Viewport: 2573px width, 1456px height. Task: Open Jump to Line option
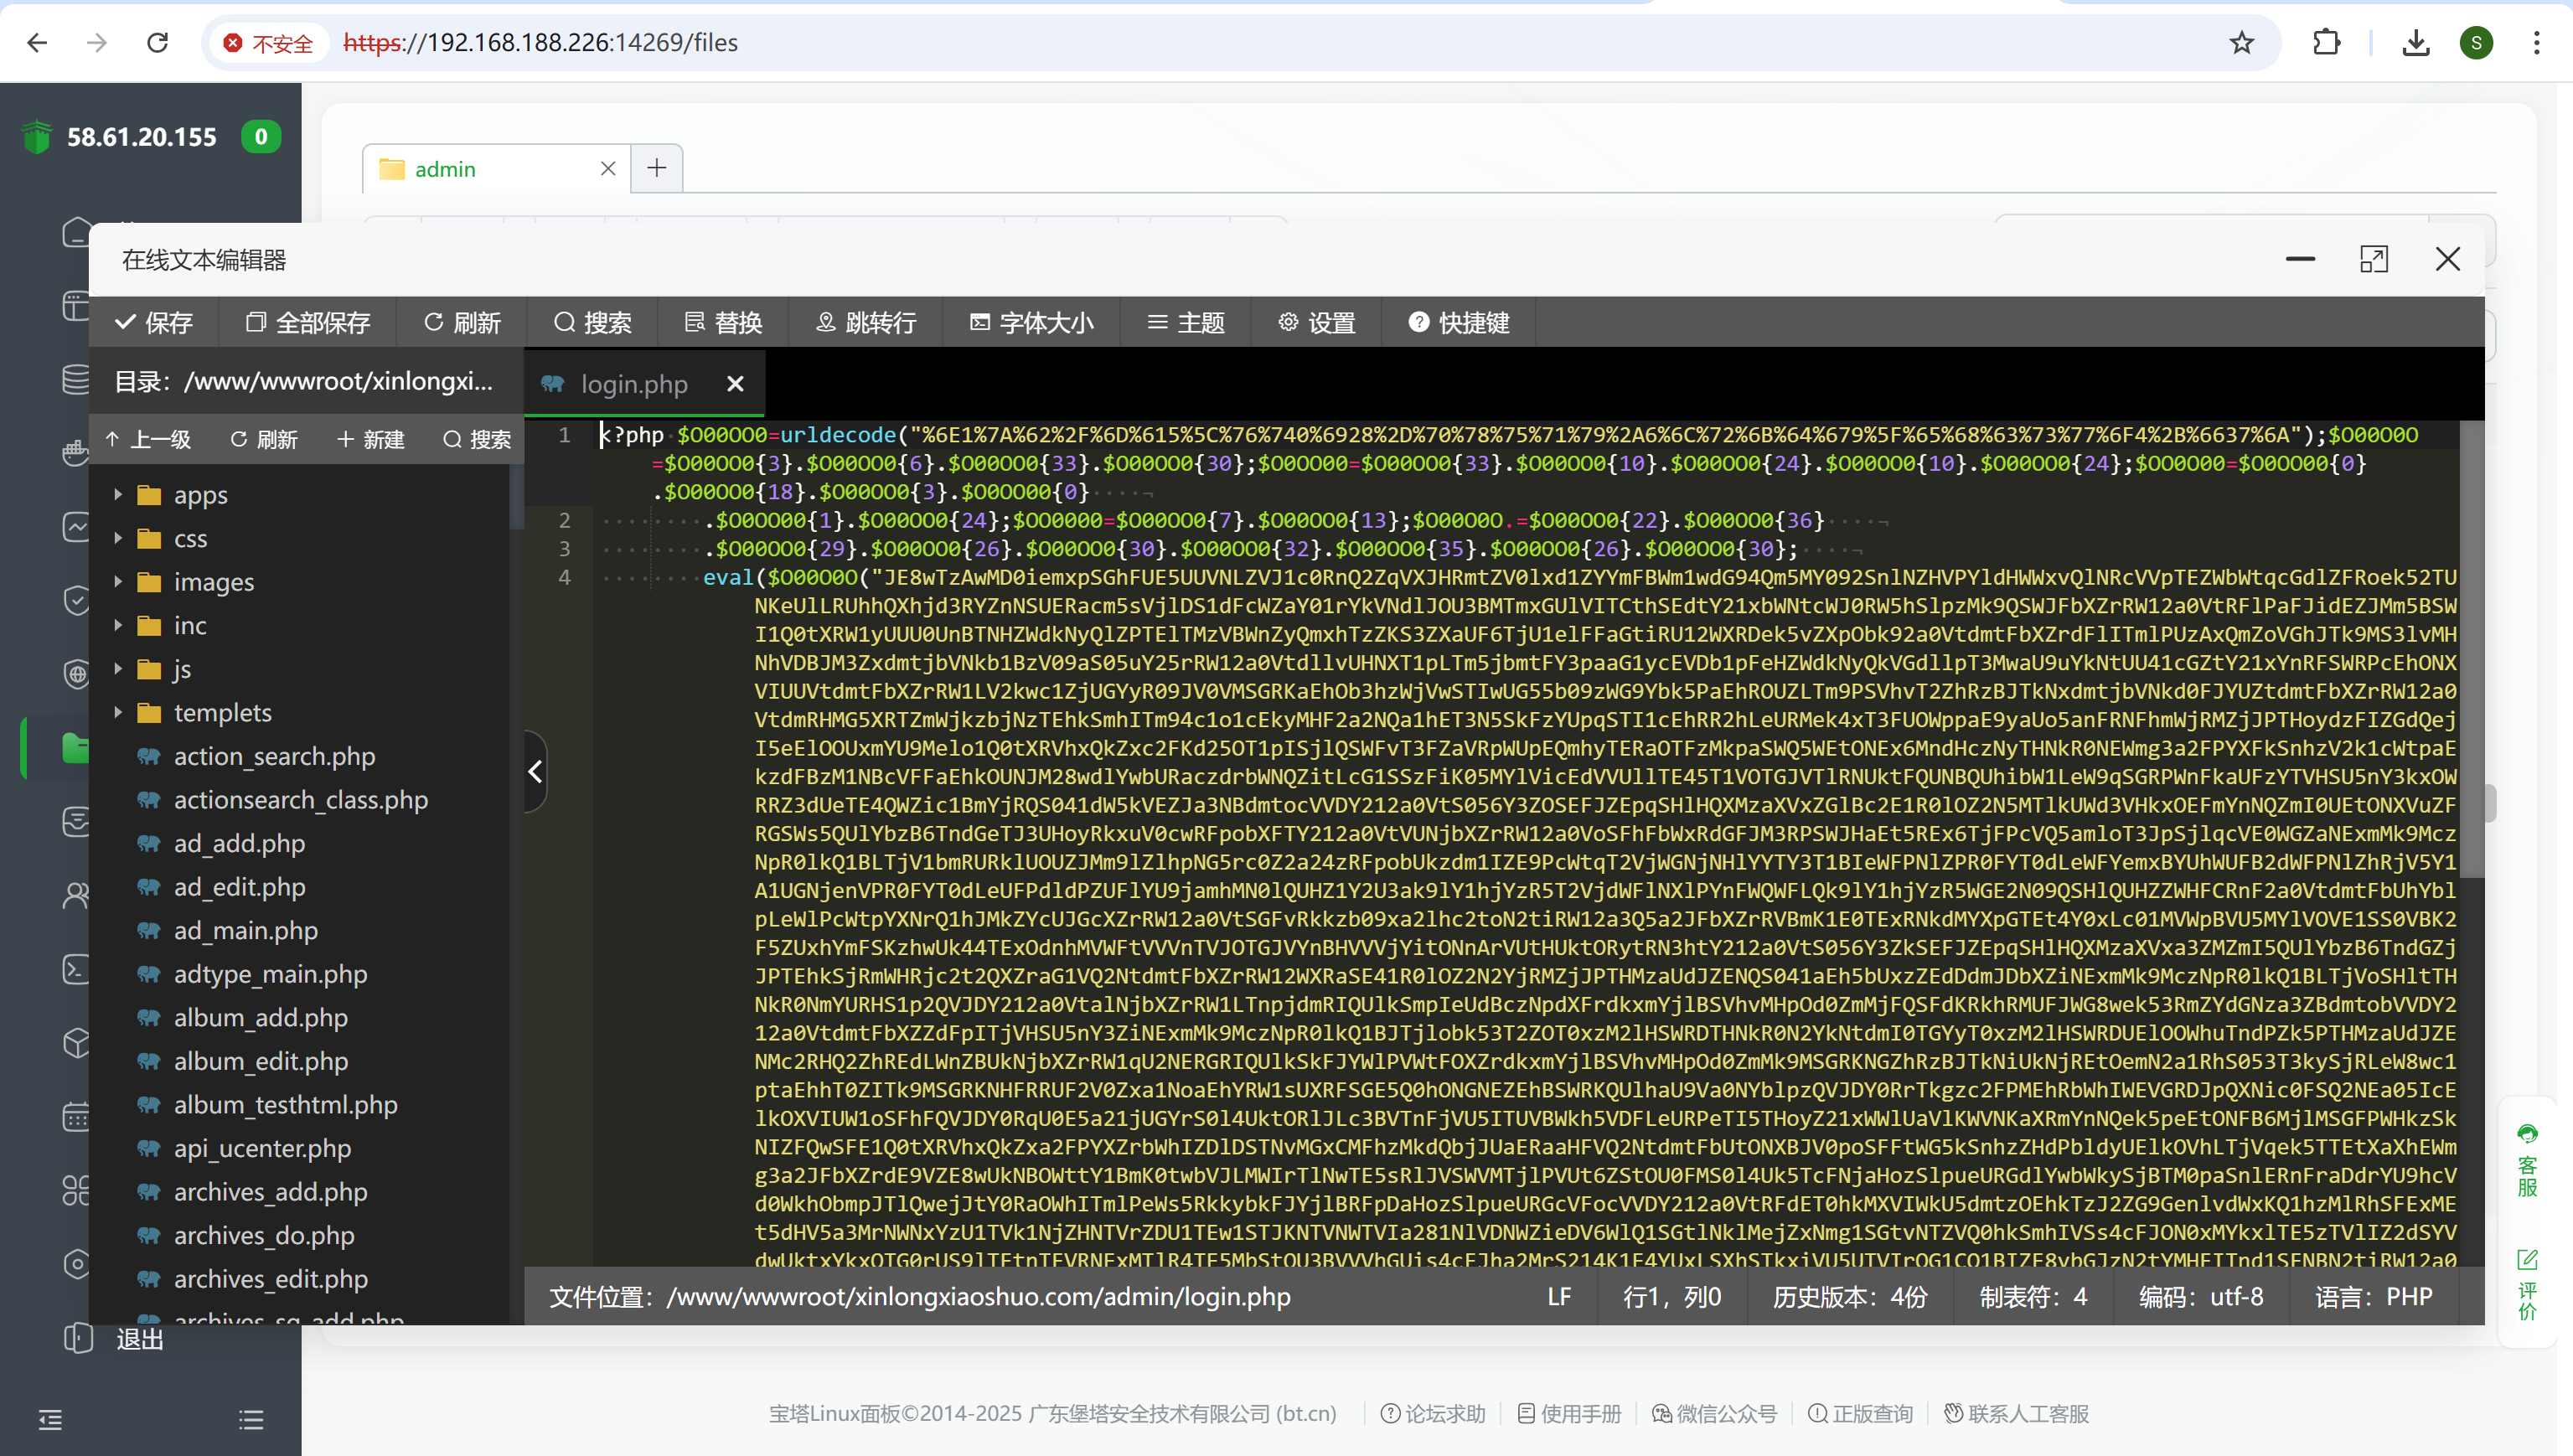(866, 322)
